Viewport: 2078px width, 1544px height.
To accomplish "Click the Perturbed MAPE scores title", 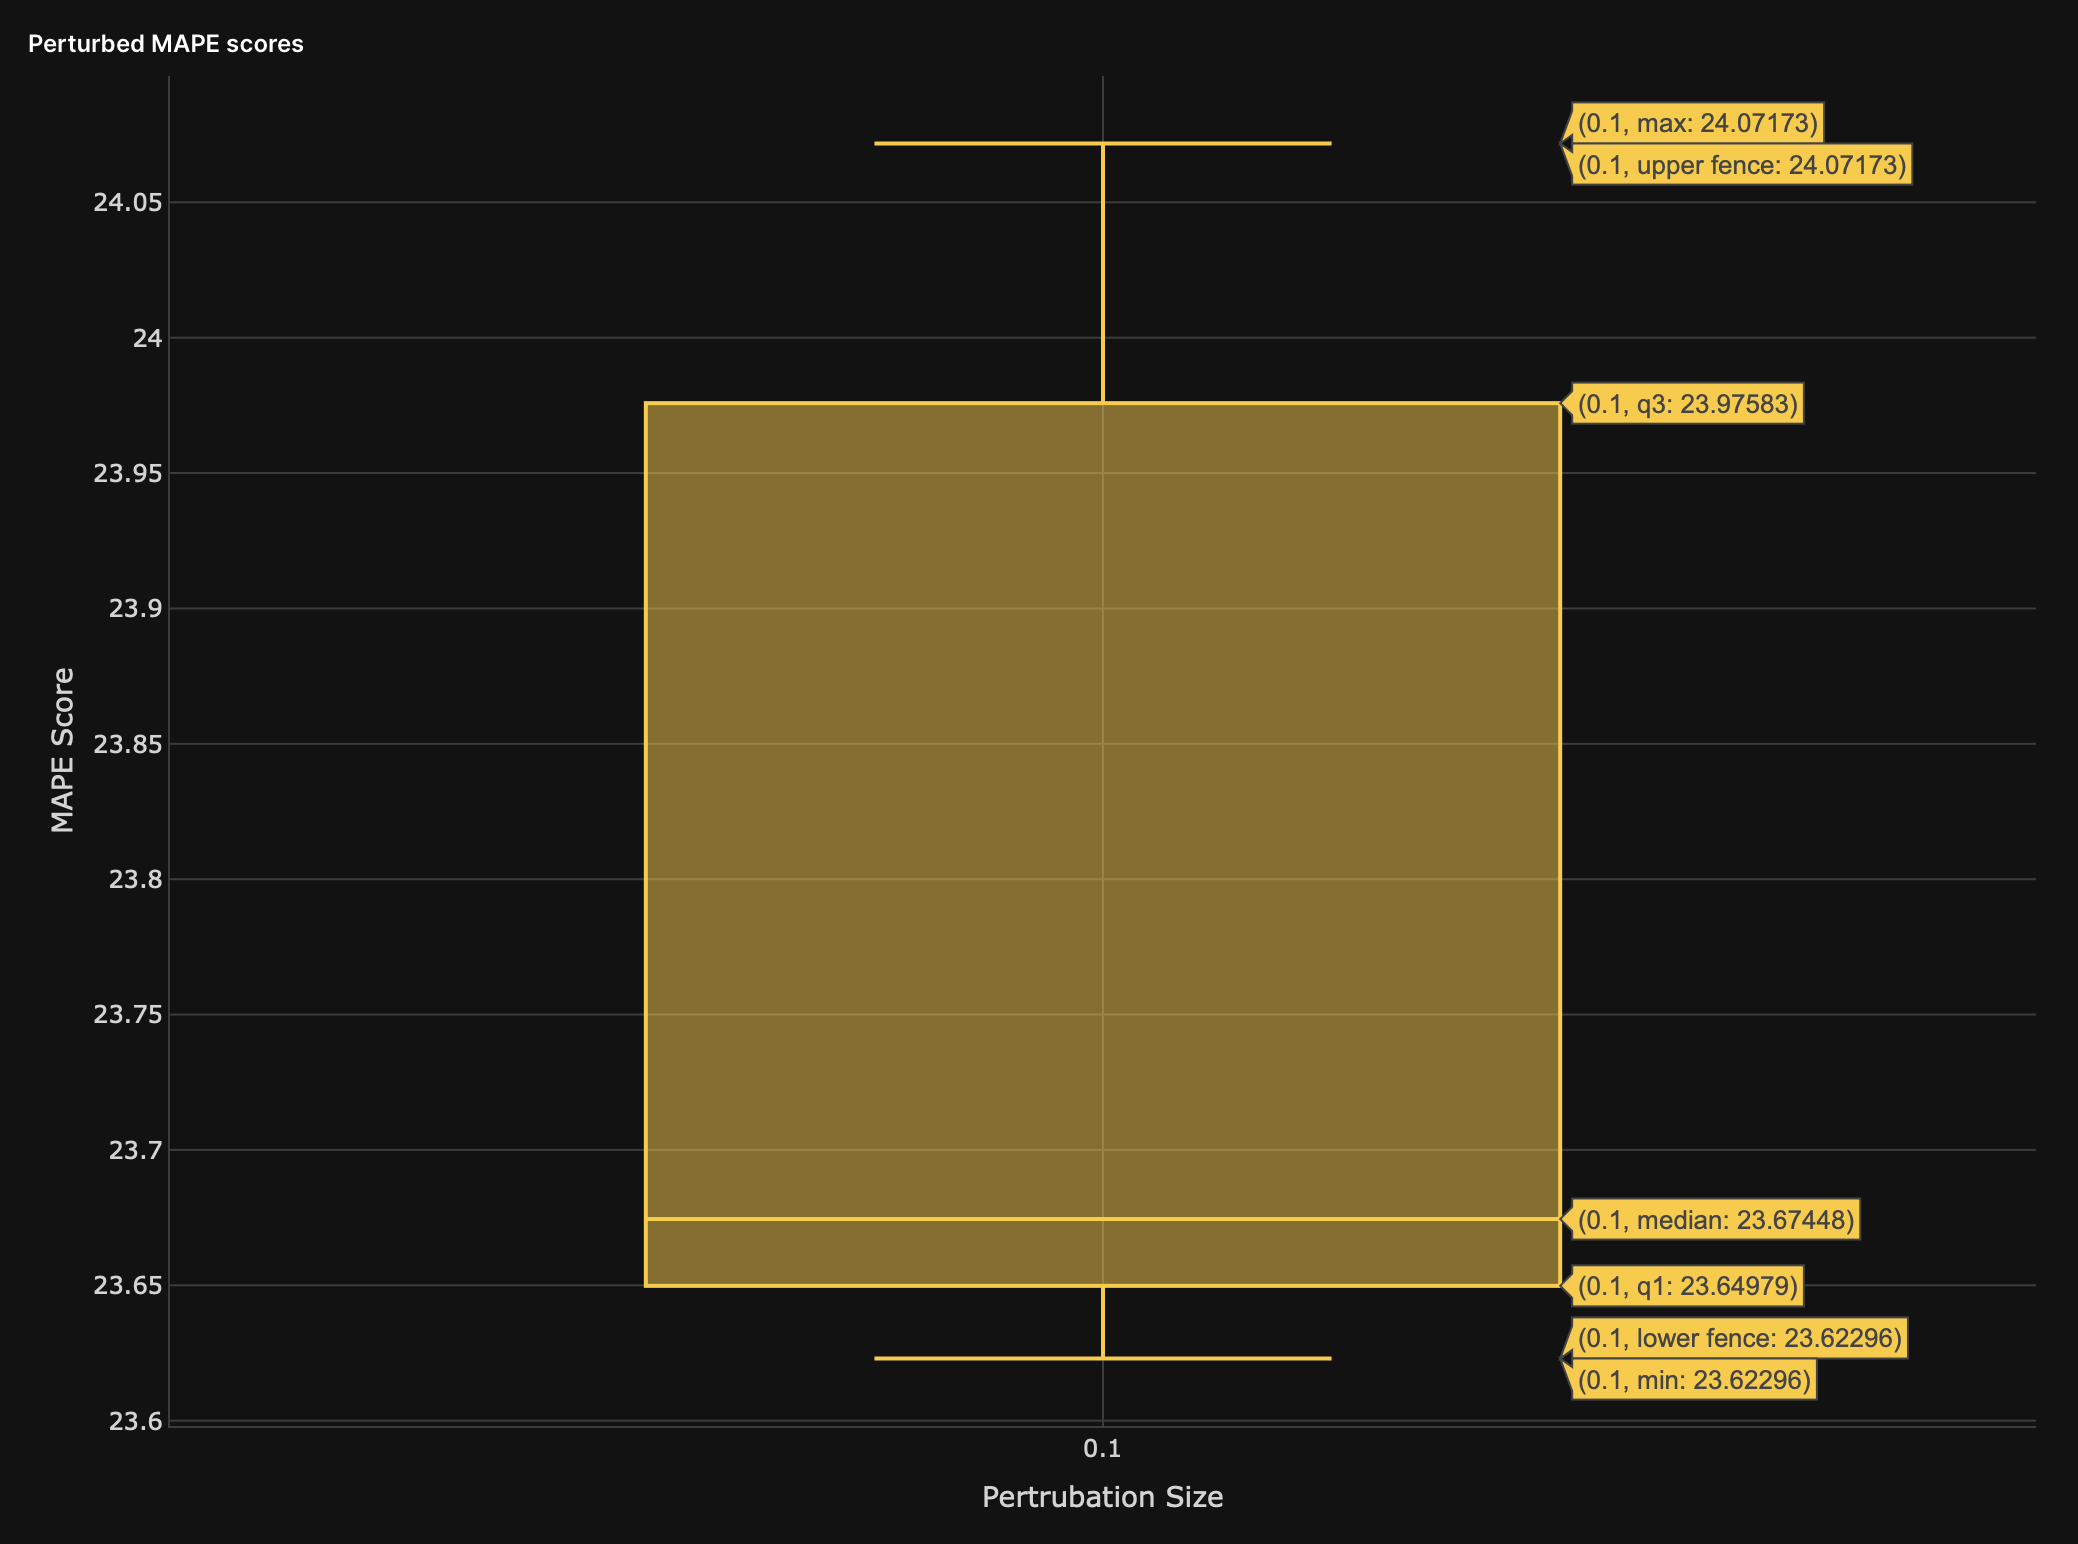I will pos(166,44).
